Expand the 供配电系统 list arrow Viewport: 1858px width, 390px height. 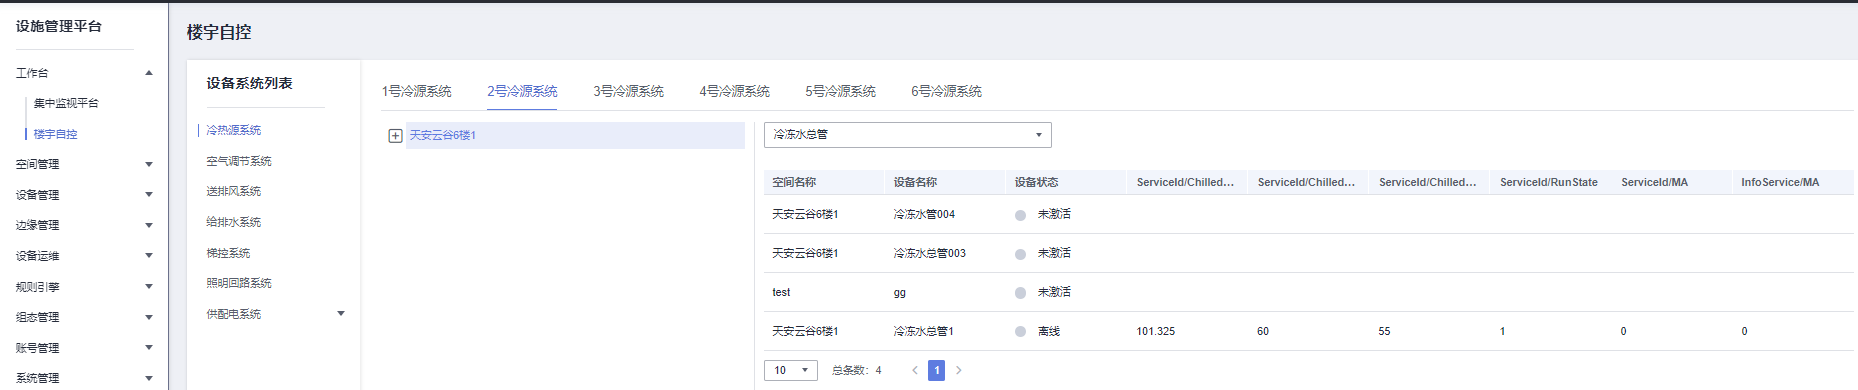(341, 314)
